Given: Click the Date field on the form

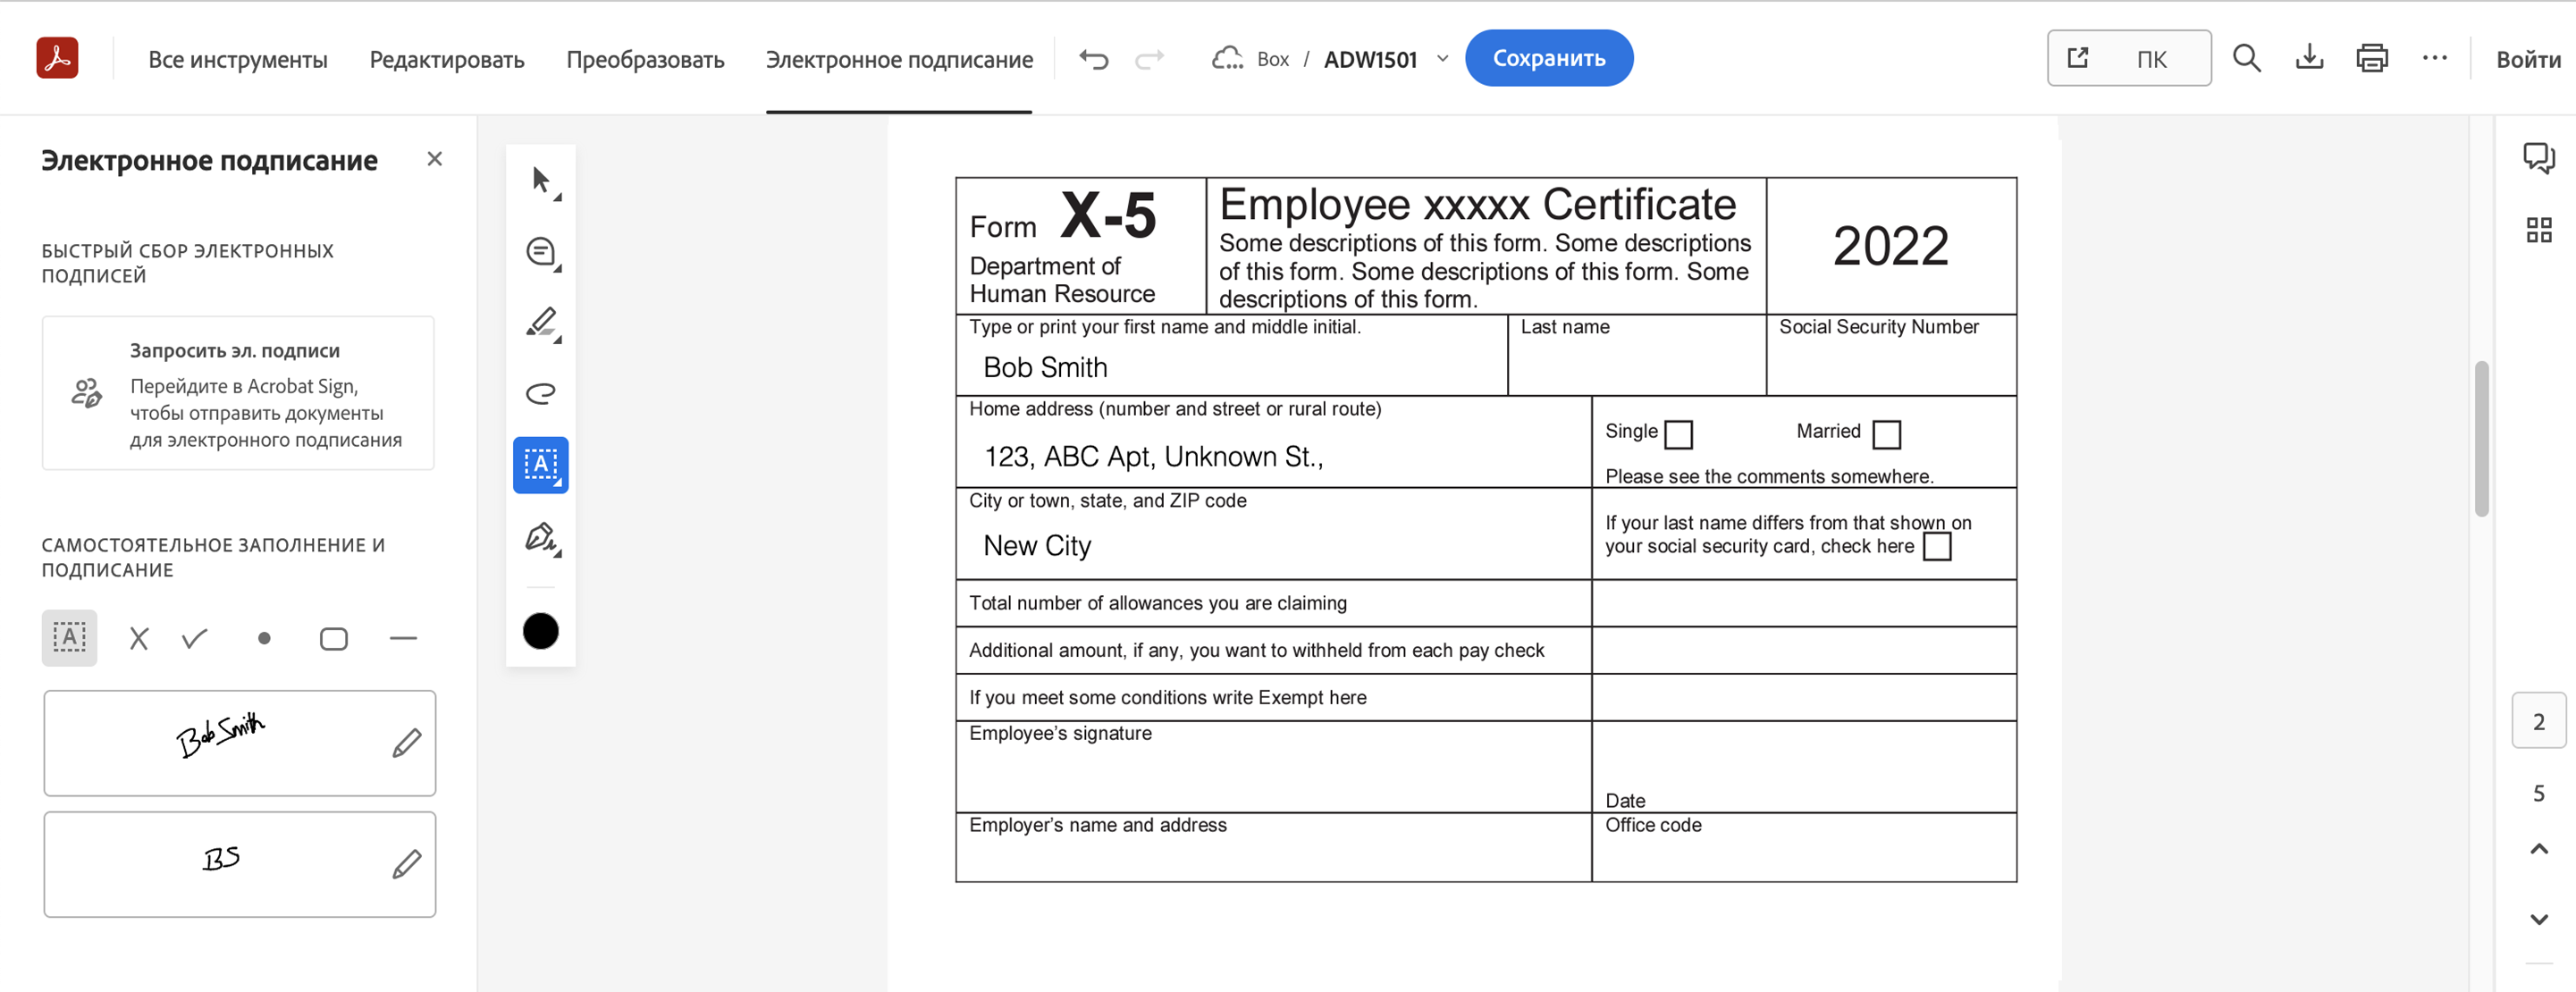Looking at the screenshot, I should pos(1804,767).
